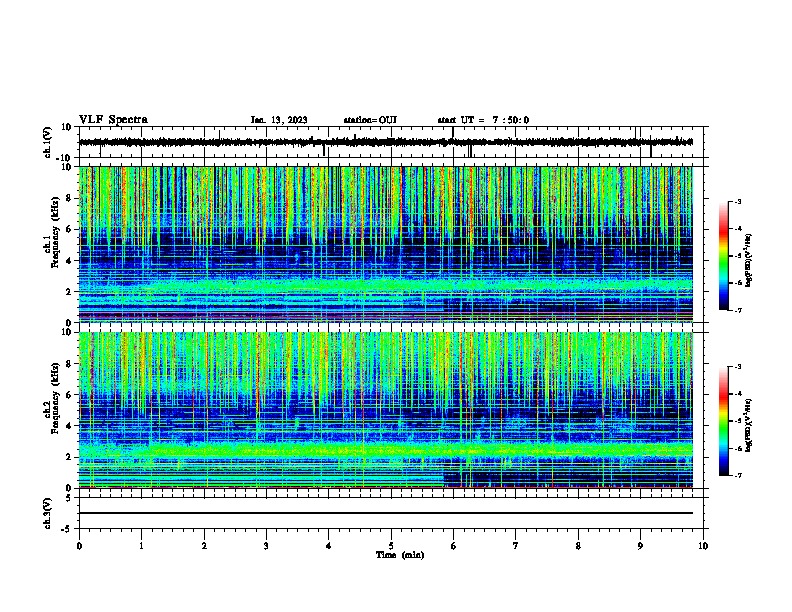Click the flat ch.3 voltage line
The width and height of the screenshot is (792, 612).
click(385, 513)
